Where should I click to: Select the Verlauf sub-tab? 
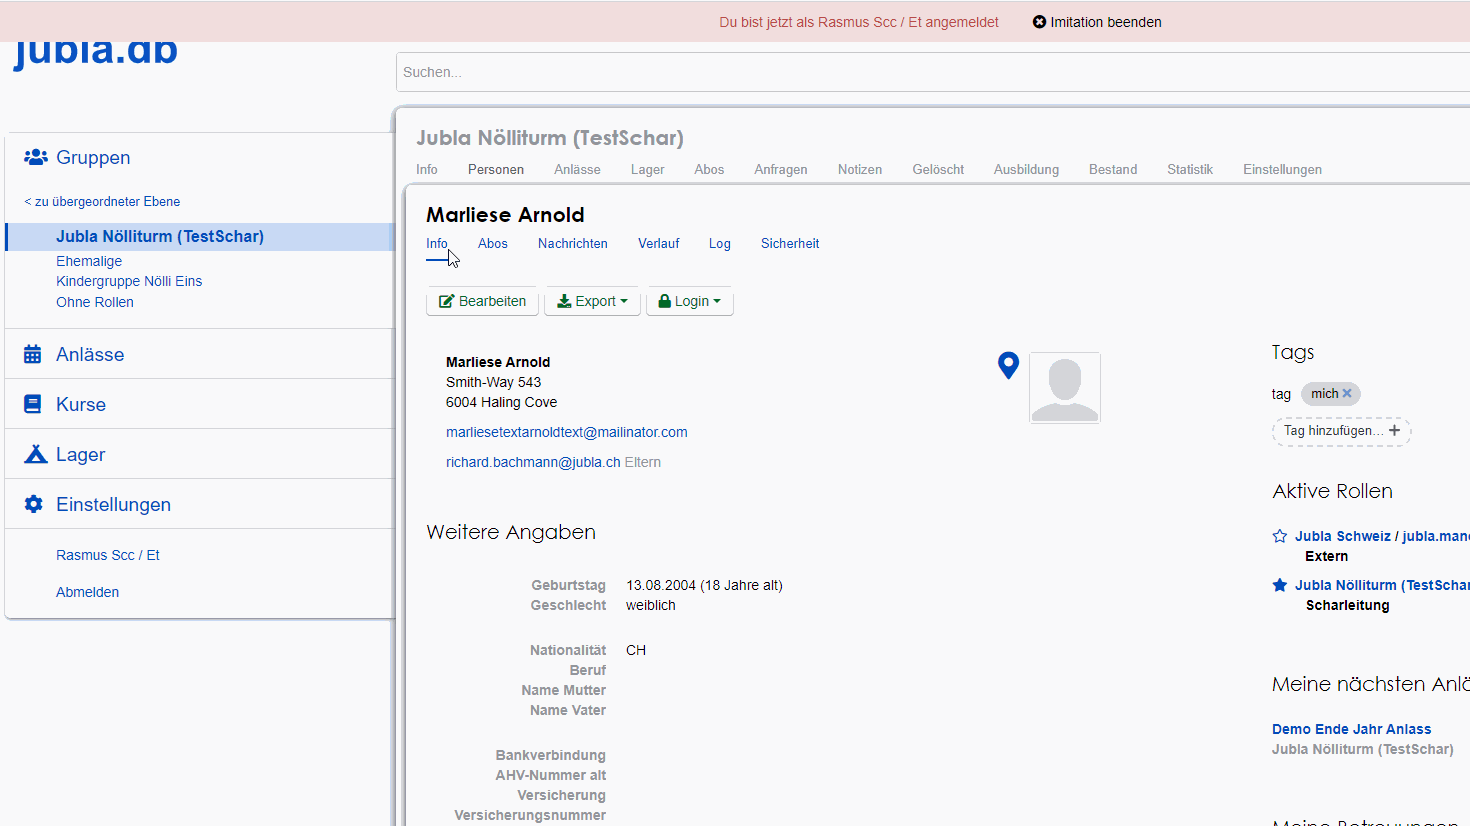coord(659,243)
